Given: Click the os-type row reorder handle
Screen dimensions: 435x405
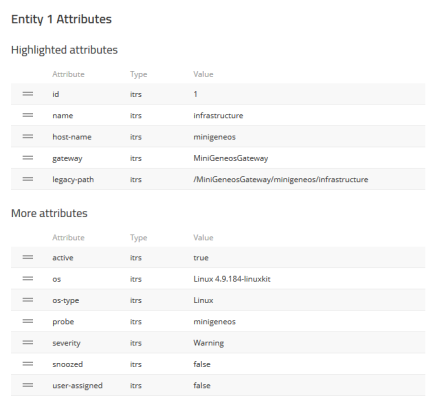Looking at the screenshot, I should point(28,300).
